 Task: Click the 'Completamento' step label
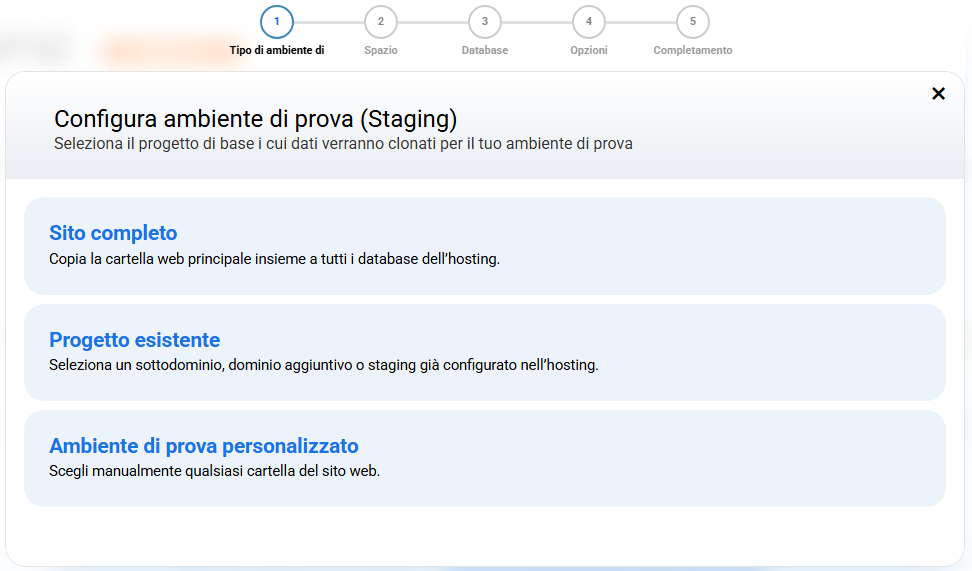coord(693,50)
